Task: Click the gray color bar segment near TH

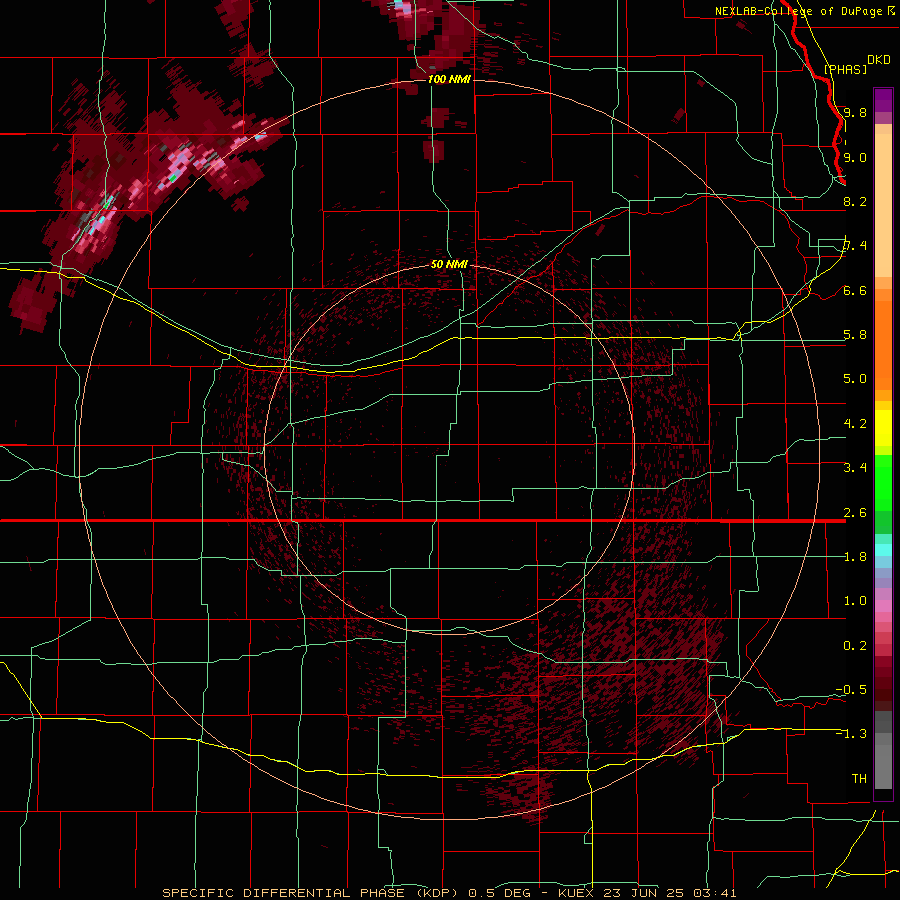Action: (883, 766)
